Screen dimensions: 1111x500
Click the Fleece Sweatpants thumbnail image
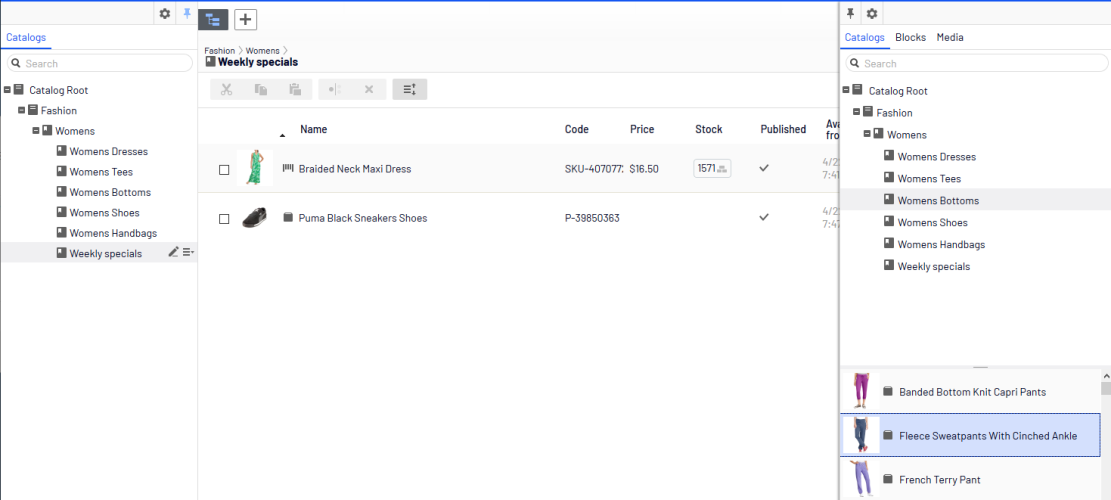861,435
